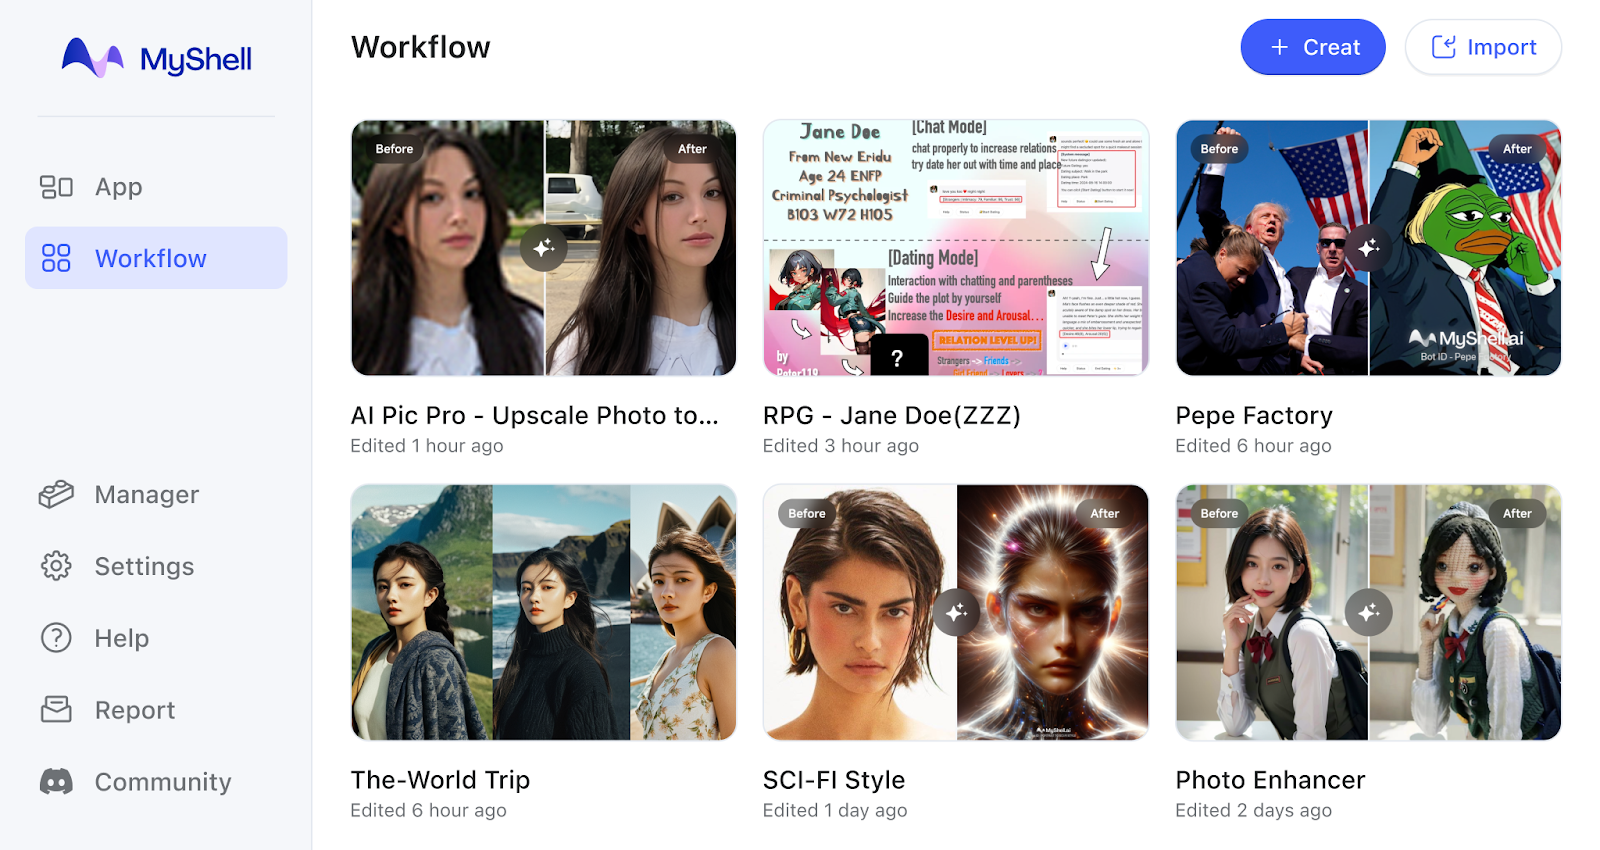1600x850 pixels.
Task: Open the RPG - Jane Doe(ZZZ) thumbnail
Action: (x=955, y=248)
